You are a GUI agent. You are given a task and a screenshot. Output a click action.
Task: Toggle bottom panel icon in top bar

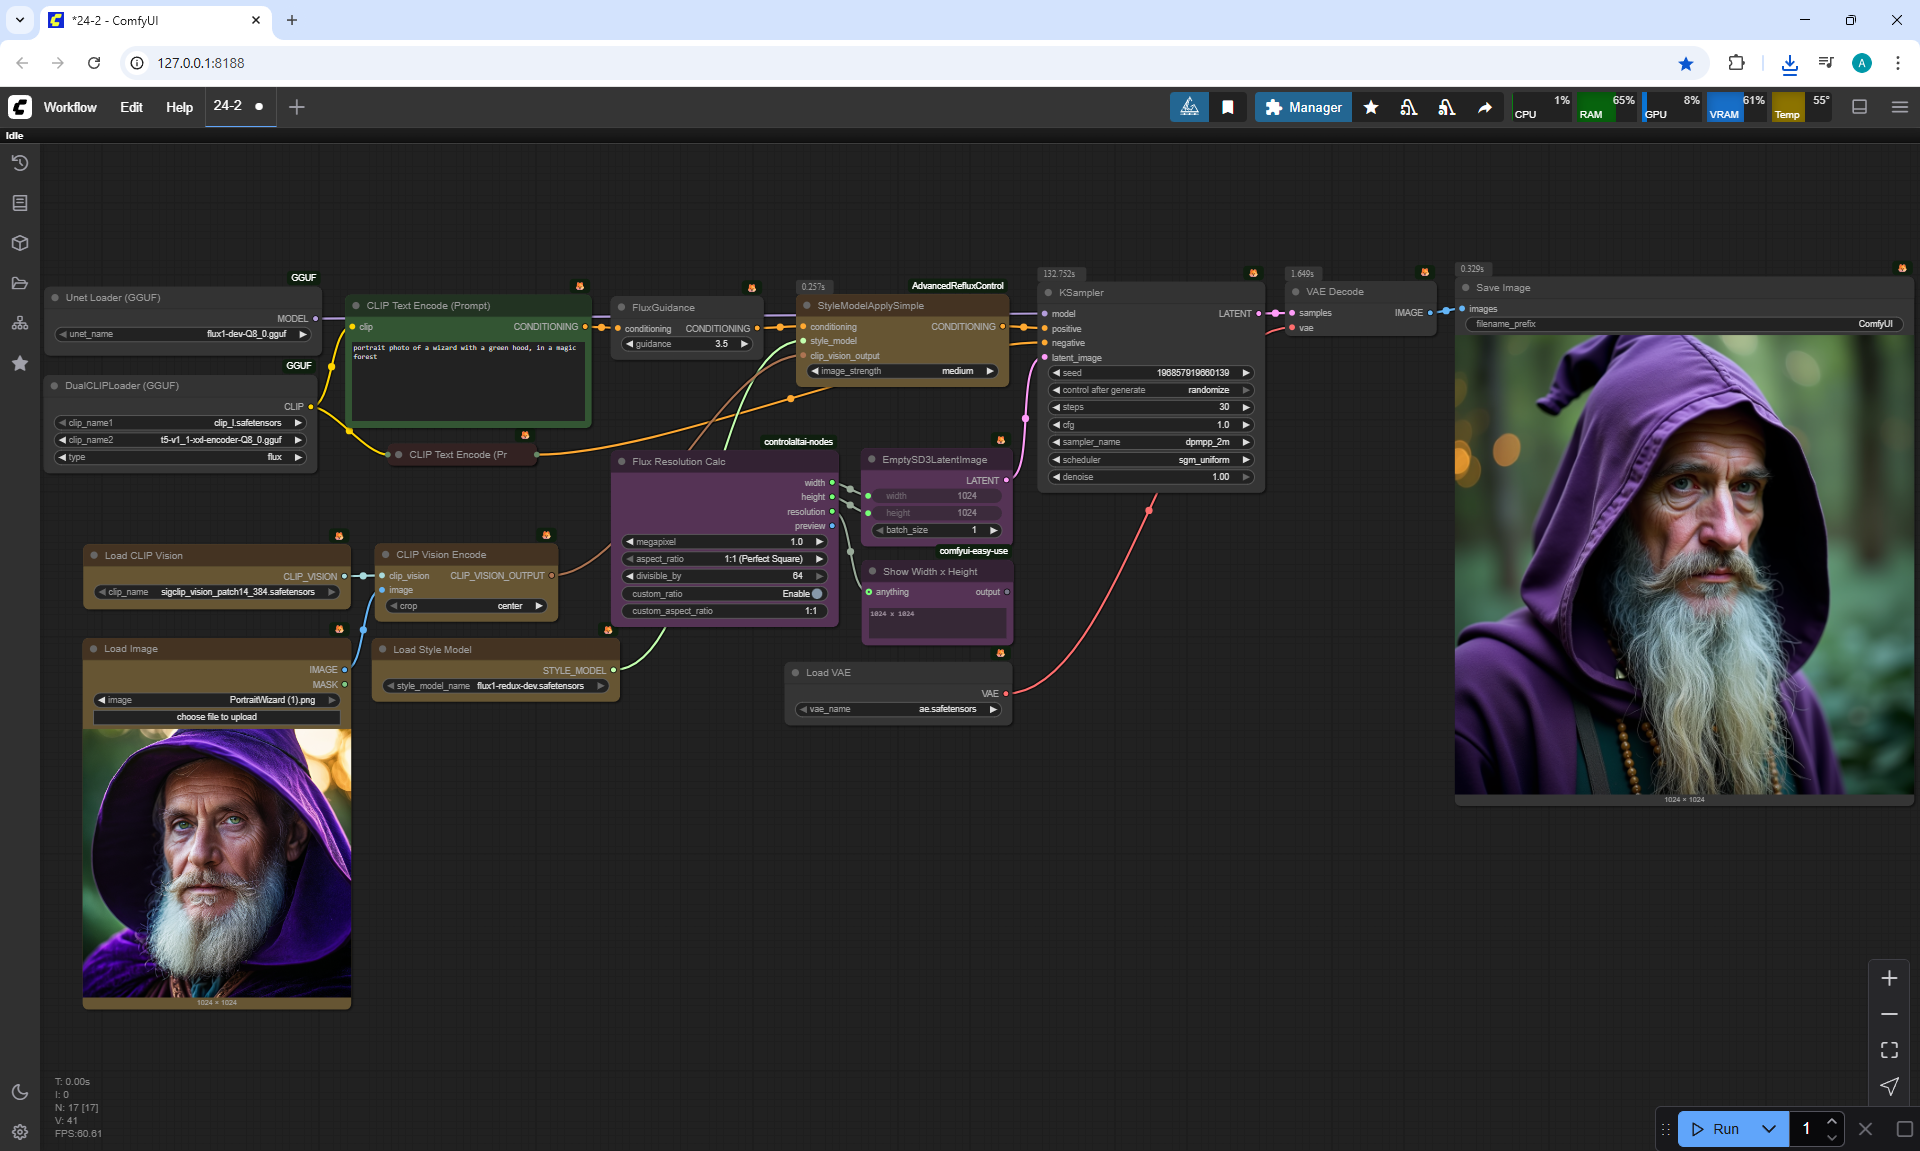point(1860,107)
